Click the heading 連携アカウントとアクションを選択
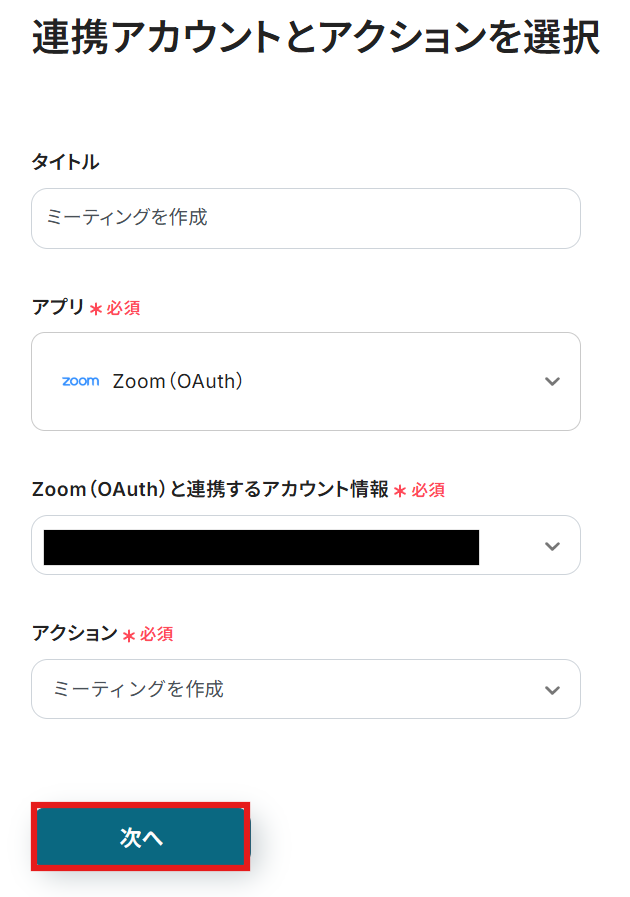Viewport: 630px width, 897px height. (x=315, y=40)
